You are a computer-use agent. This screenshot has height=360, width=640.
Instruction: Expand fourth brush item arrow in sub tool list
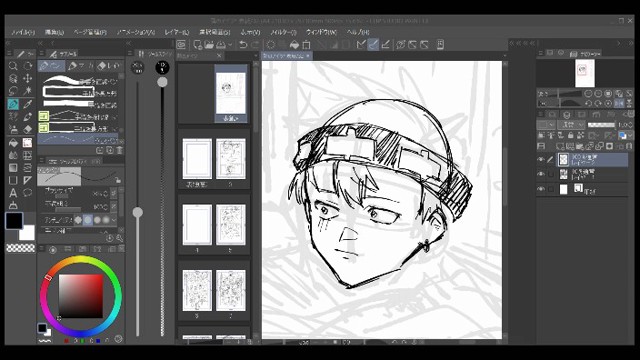pos(114,117)
